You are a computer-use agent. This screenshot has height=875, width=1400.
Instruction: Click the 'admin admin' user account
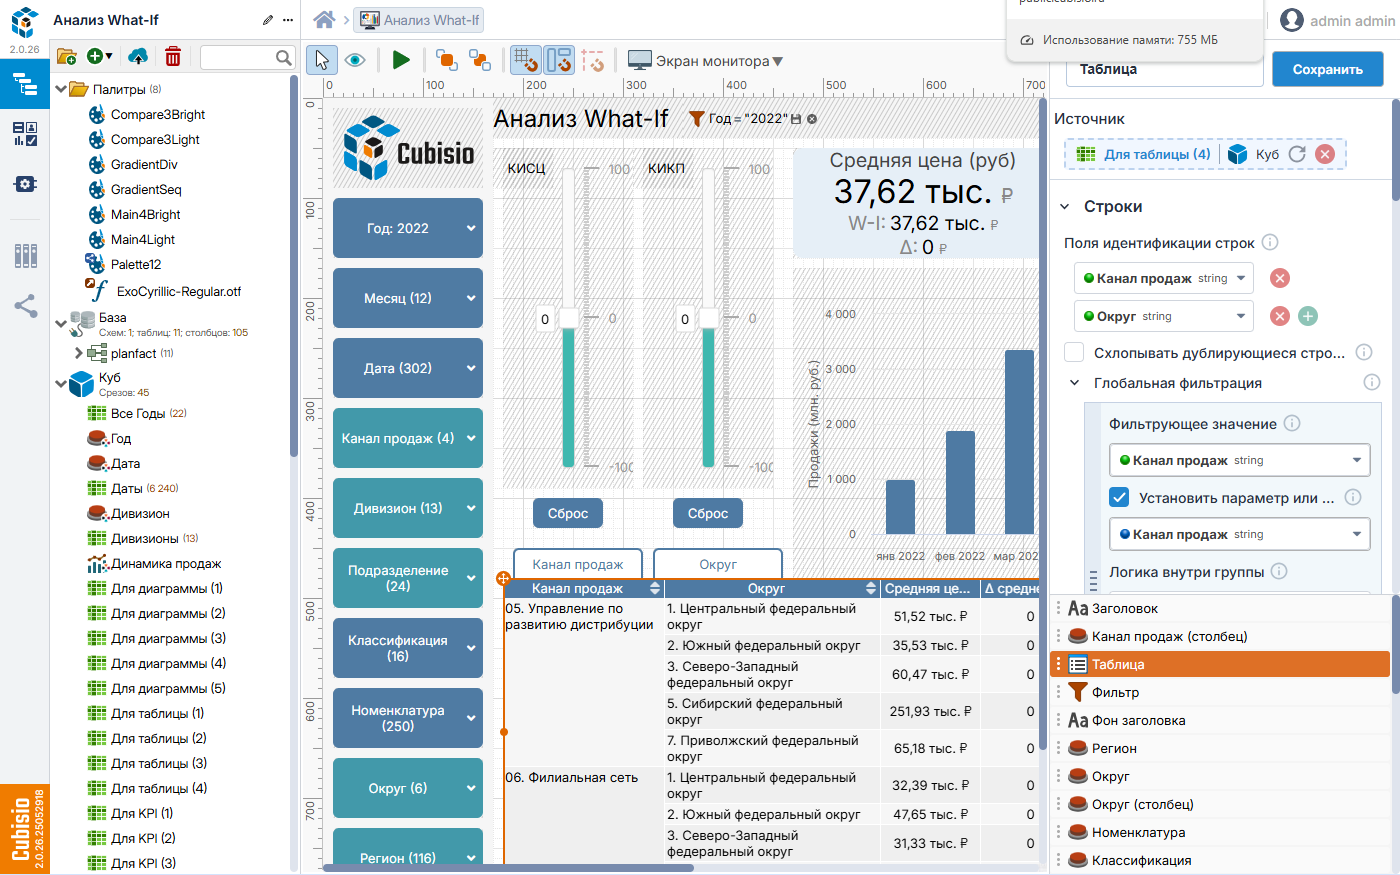(1337, 20)
